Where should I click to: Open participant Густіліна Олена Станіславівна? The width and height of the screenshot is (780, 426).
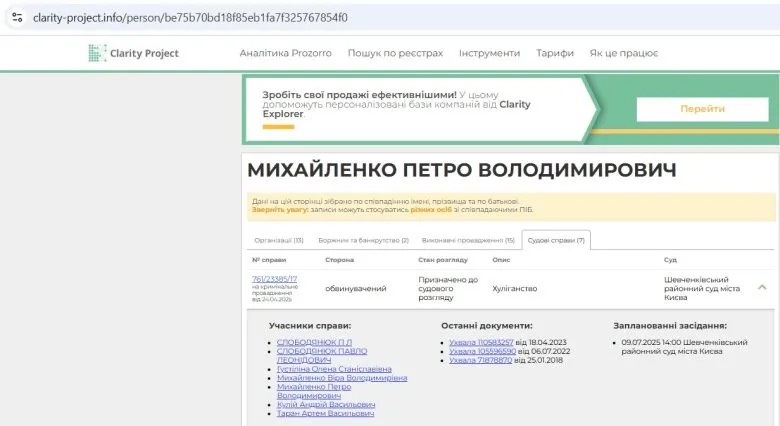(335, 369)
